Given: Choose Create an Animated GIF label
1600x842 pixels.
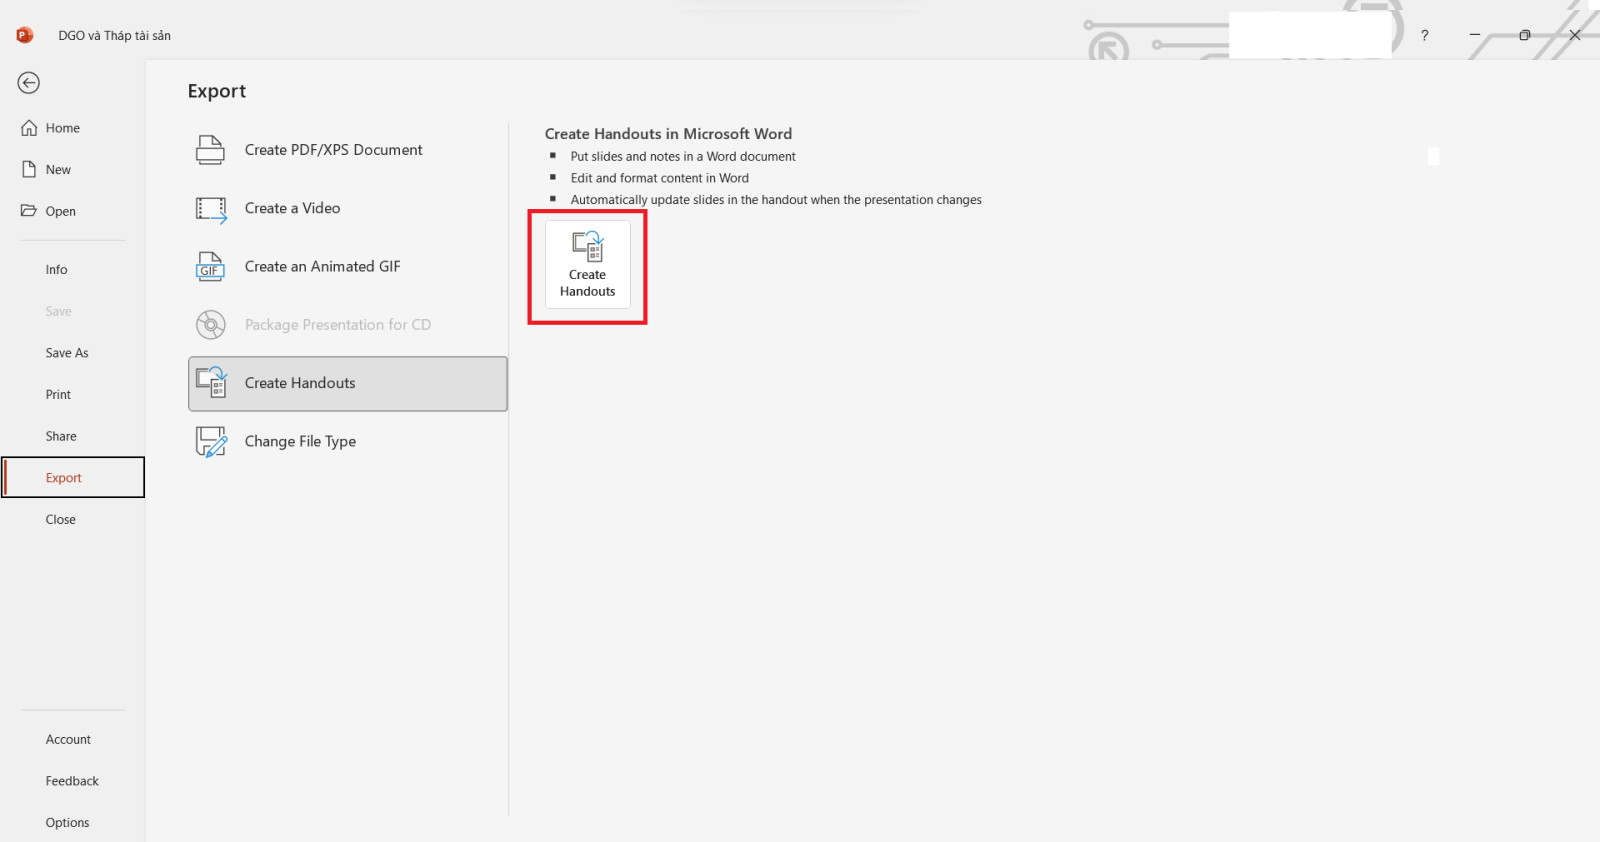Looking at the screenshot, I should tap(323, 267).
